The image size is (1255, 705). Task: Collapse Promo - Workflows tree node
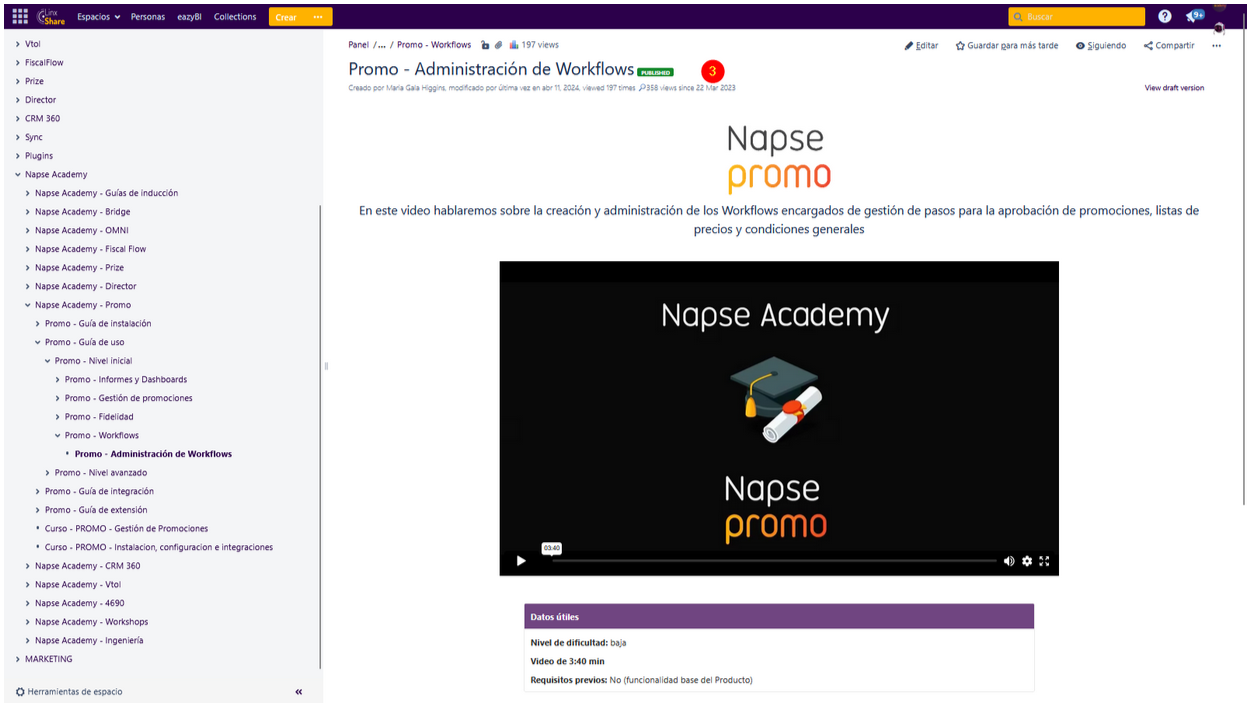tap(58, 435)
